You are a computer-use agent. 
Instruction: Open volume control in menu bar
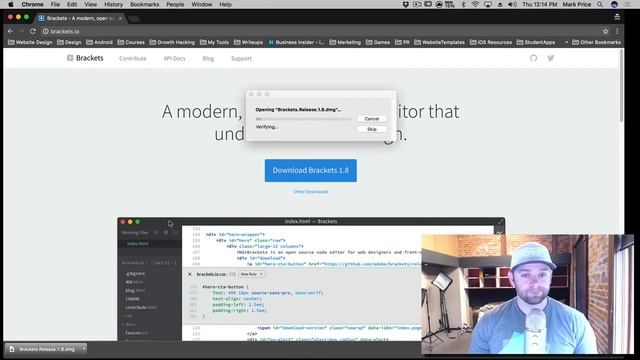click(512, 4)
